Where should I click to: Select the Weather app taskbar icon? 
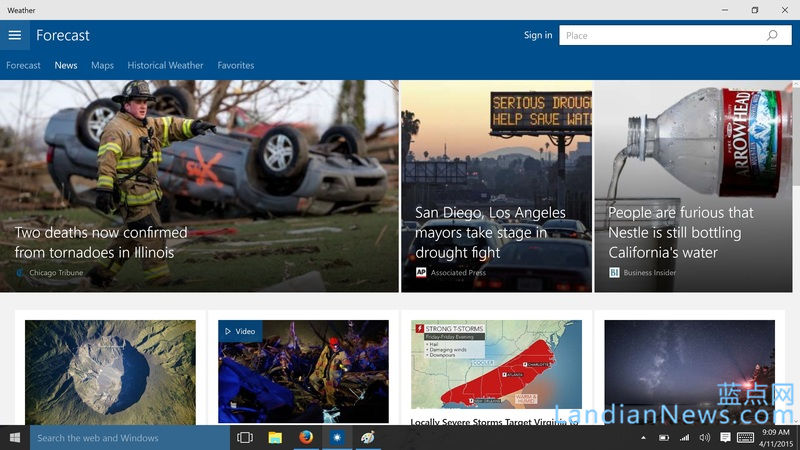(337, 438)
